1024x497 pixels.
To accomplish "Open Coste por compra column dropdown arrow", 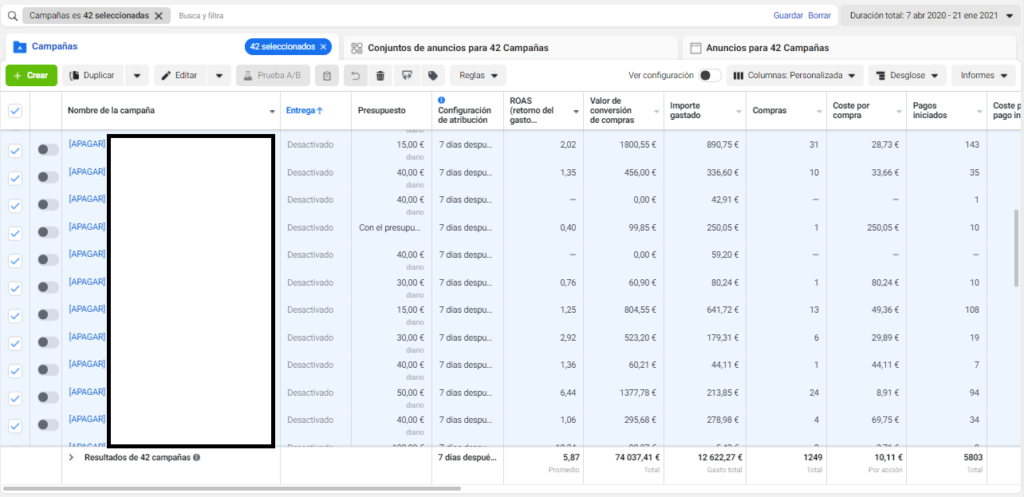I will point(899,112).
